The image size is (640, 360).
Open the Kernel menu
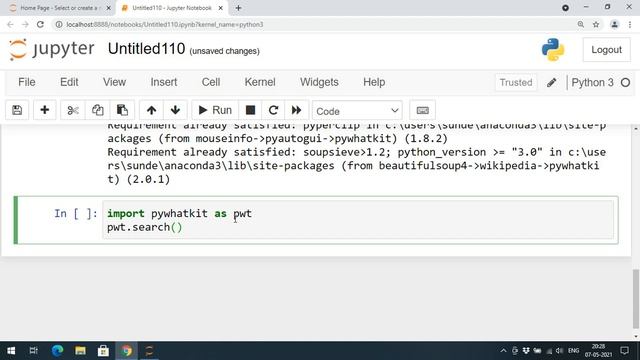click(x=260, y=82)
